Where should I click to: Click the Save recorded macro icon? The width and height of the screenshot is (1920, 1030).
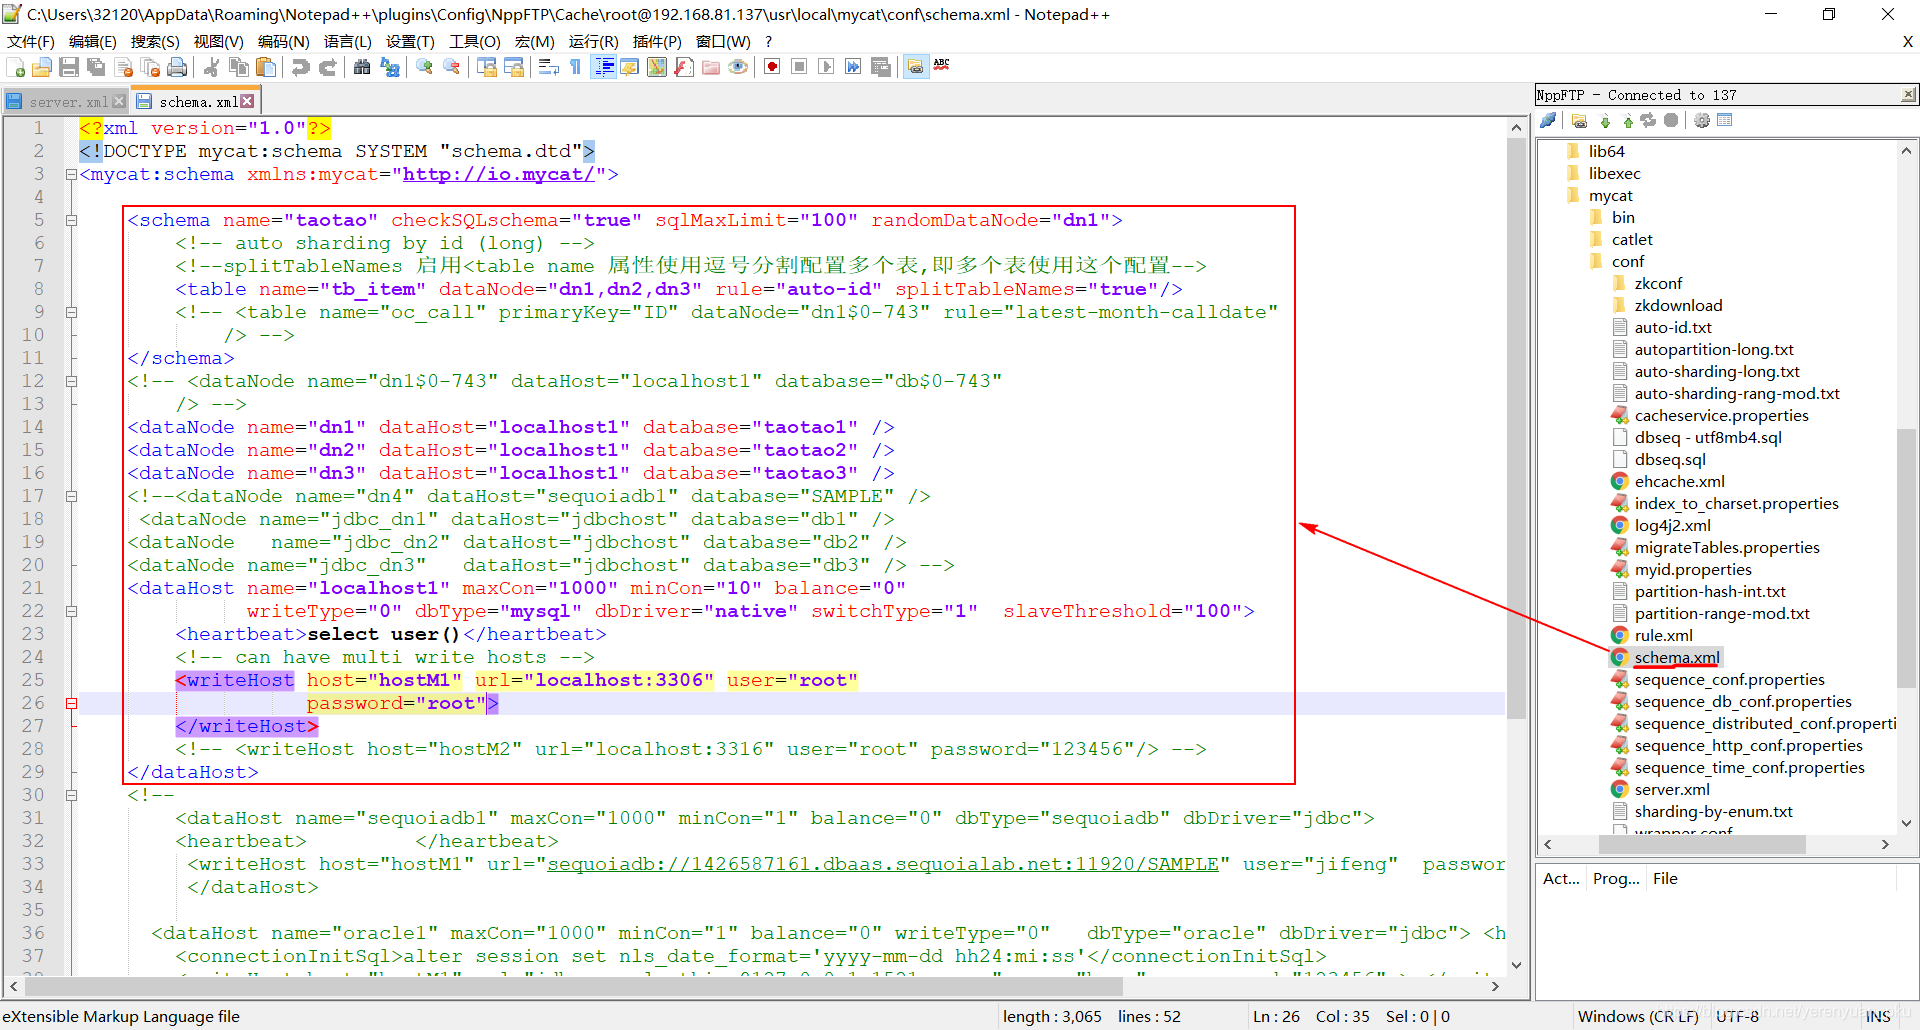pos(881,67)
